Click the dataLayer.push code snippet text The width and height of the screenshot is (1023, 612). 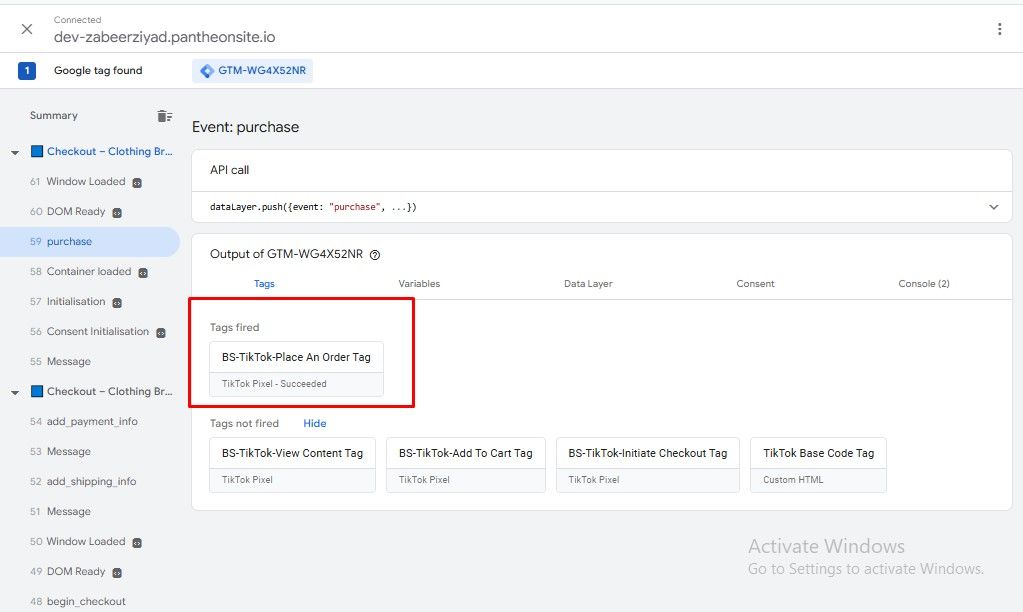[313, 207]
